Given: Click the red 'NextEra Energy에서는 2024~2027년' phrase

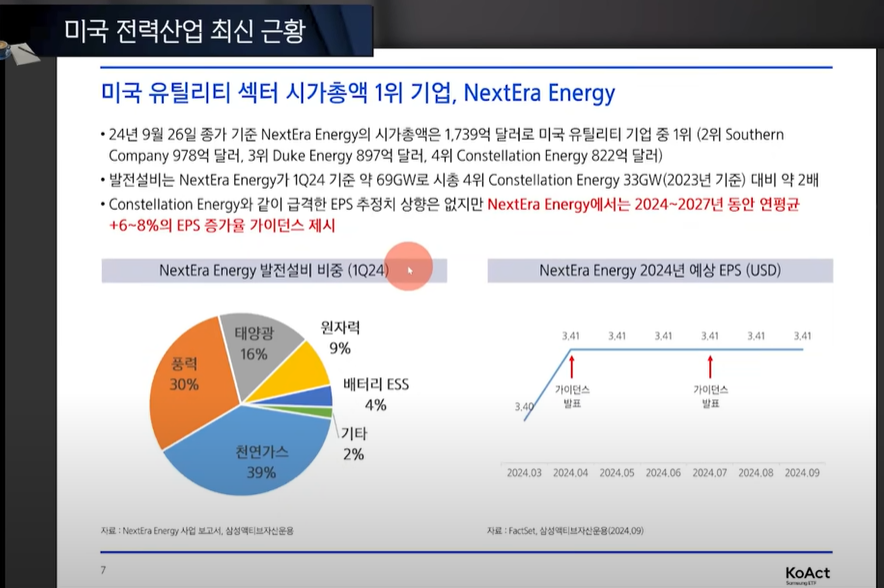Looking at the screenshot, I should pyautogui.click(x=606, y=205).
